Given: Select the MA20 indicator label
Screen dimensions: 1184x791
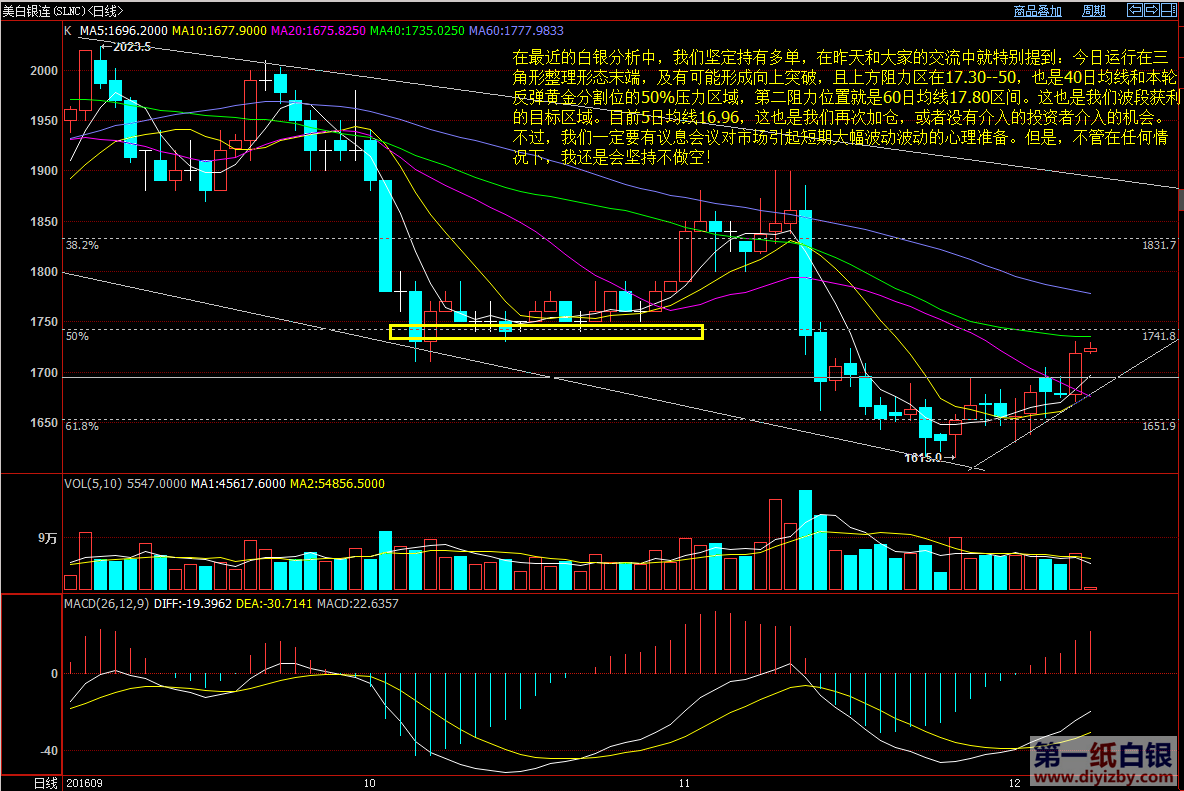Looking at the screenshot, I should 316,31.
